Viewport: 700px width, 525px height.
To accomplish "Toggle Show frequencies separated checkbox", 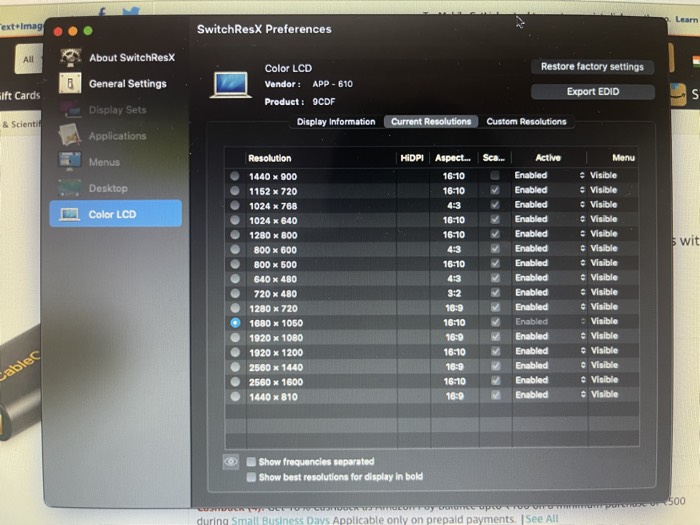I will [251, 462].
